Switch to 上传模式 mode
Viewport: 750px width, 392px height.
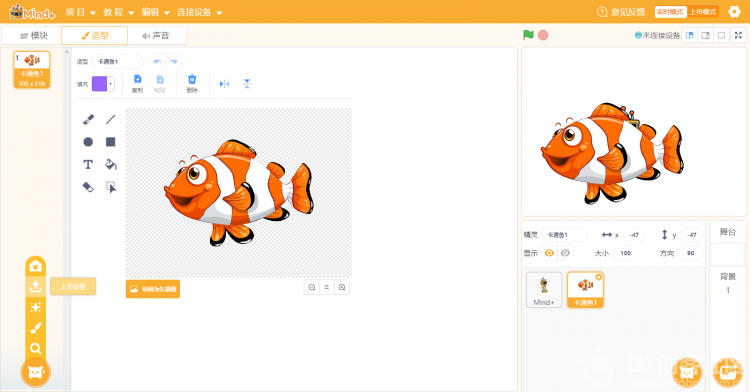tap(703, 12)
